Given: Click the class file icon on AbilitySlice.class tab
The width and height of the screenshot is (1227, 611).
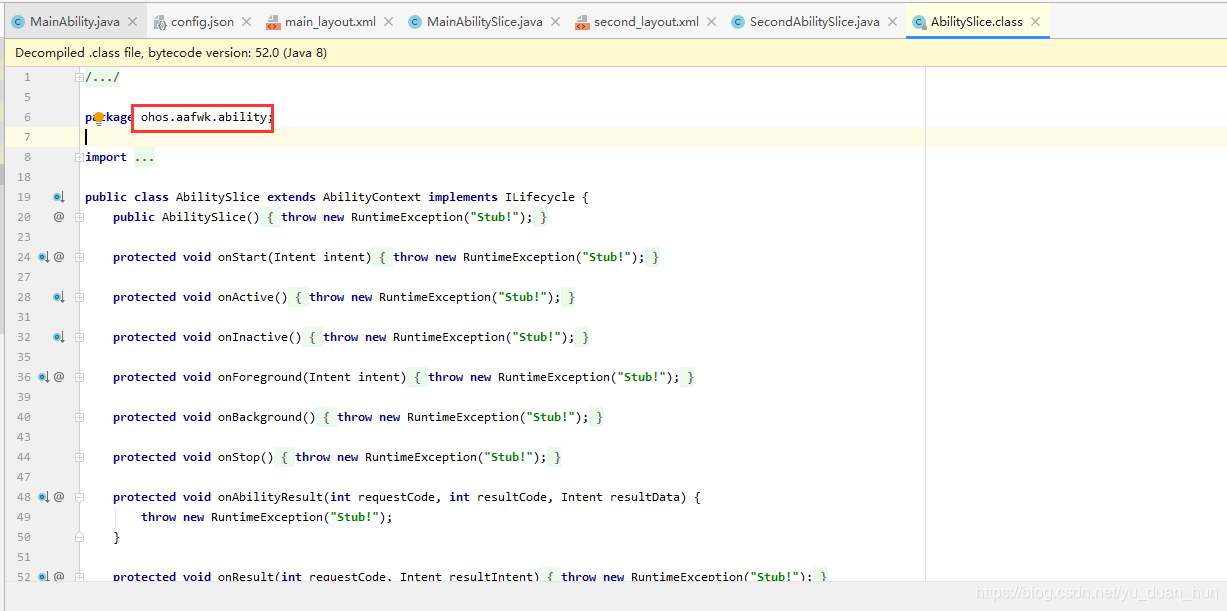Looking at the screenshot, I should pyautogui.click(x=919, y=22).
